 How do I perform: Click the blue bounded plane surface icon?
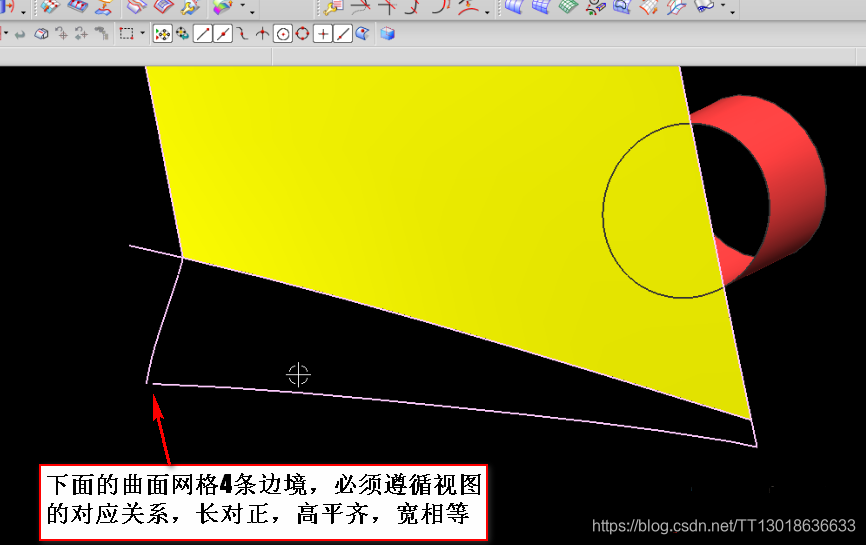pyautogui.click(x=622, y=7)
